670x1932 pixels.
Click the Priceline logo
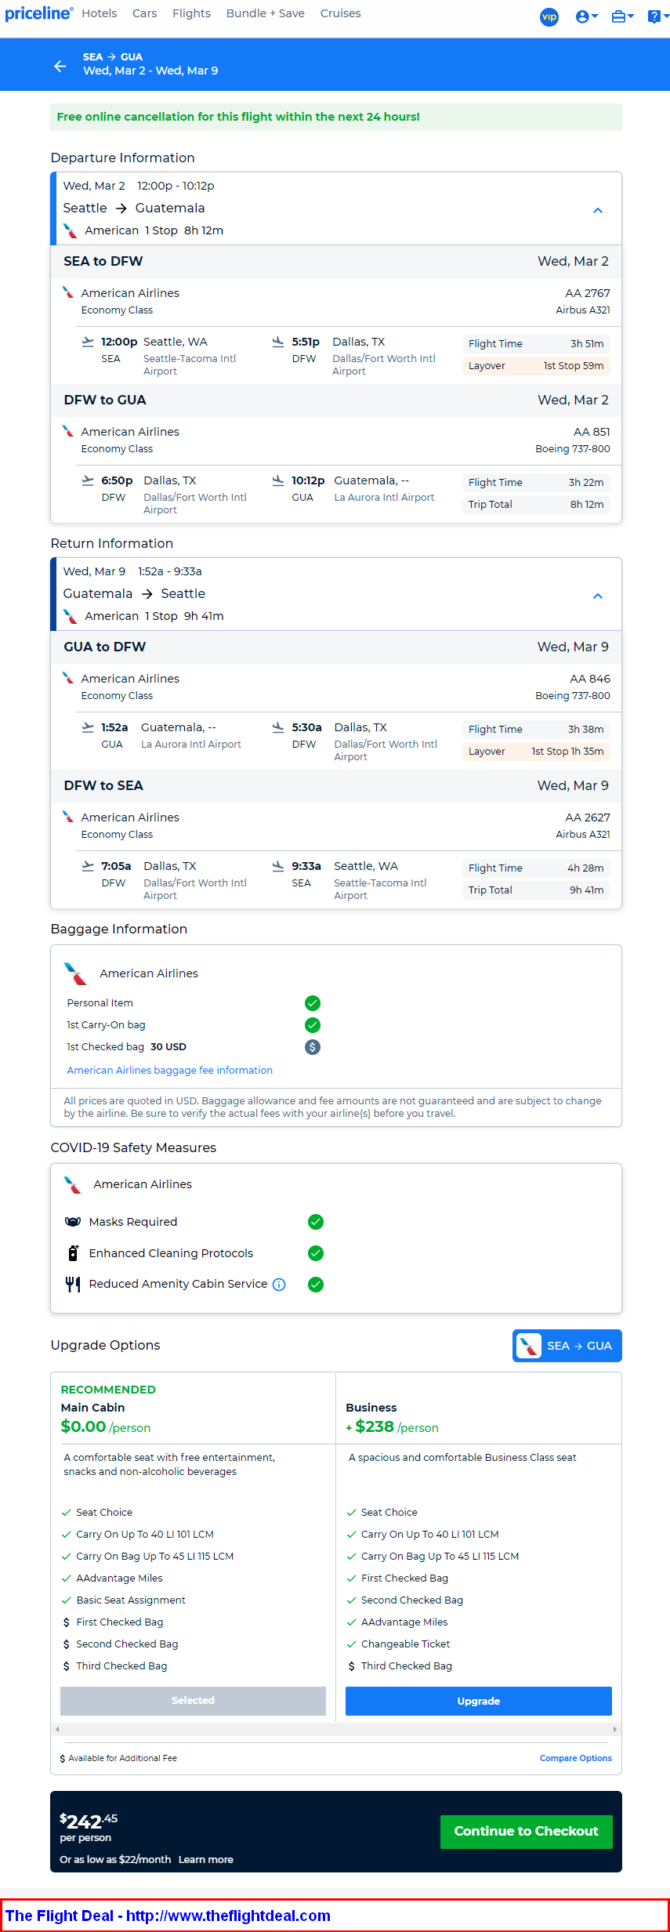coord(38,14)
